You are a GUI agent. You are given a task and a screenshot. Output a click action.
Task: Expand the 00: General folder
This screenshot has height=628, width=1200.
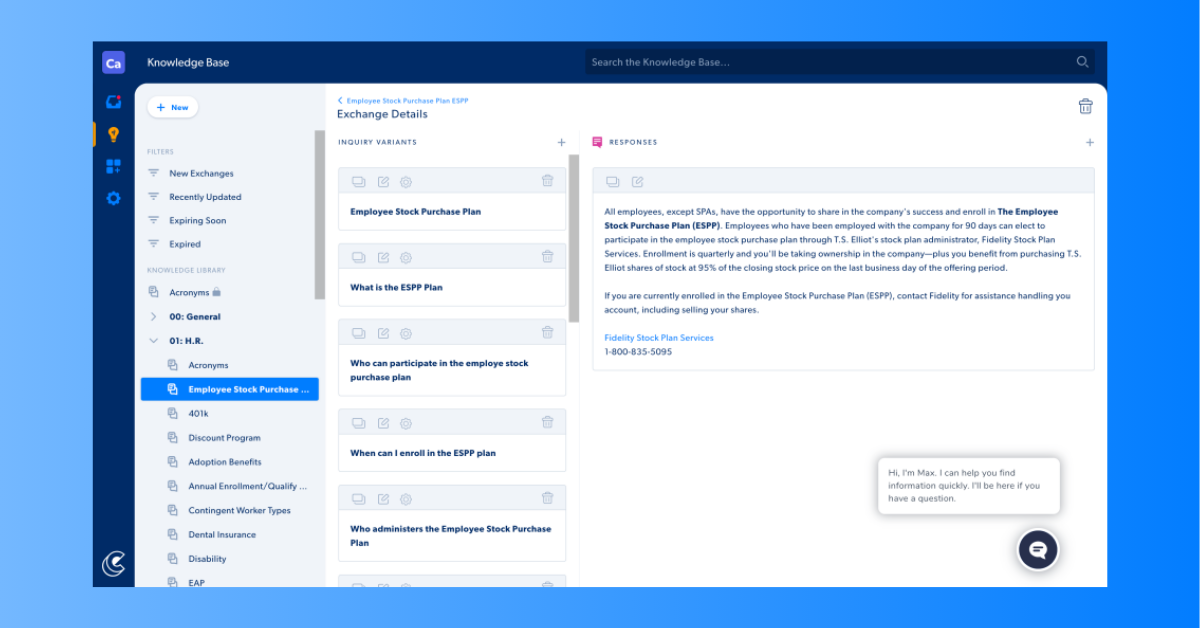(x=153, y=317)
